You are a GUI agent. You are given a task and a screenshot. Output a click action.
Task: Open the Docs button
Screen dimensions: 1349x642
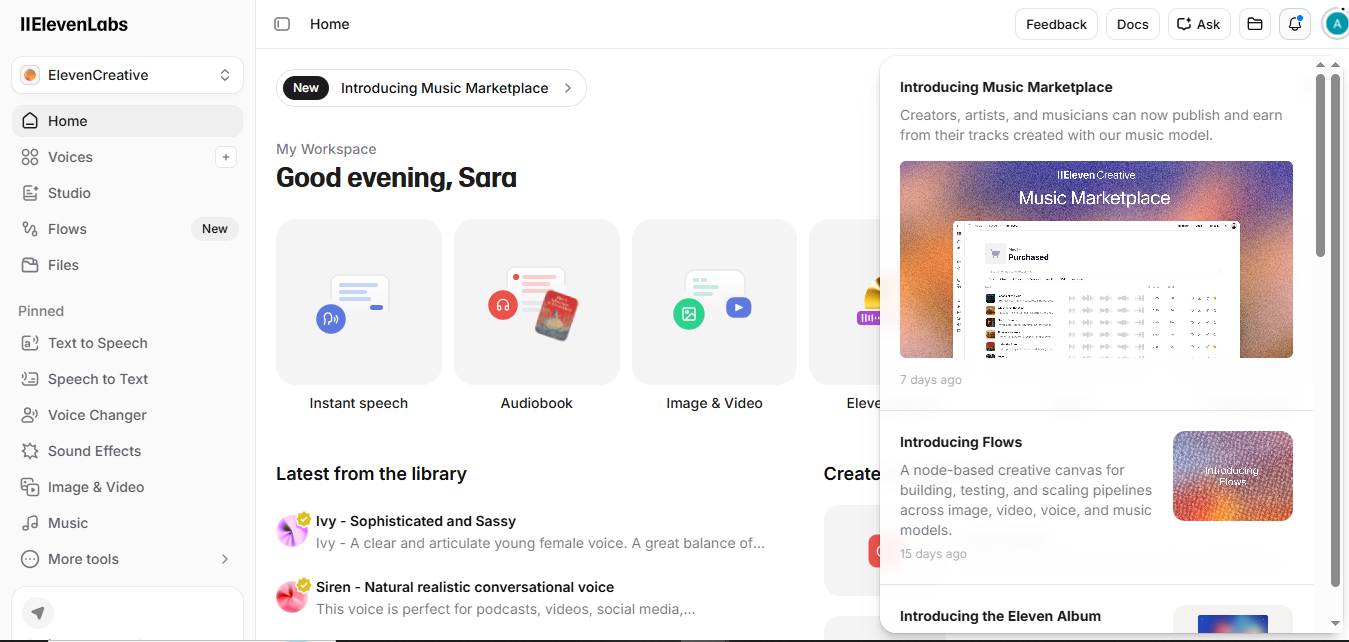1132,24
